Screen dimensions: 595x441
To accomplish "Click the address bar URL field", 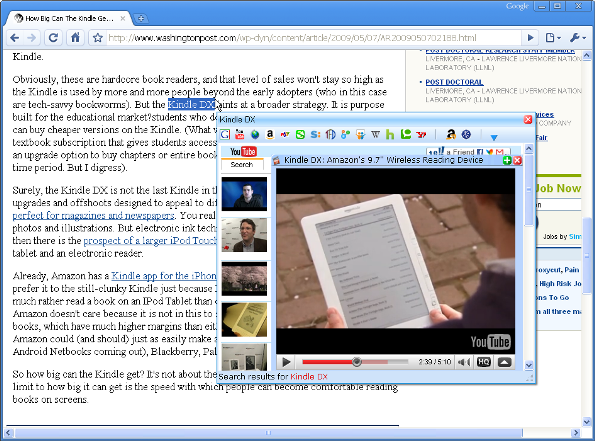I will point(313,38).
